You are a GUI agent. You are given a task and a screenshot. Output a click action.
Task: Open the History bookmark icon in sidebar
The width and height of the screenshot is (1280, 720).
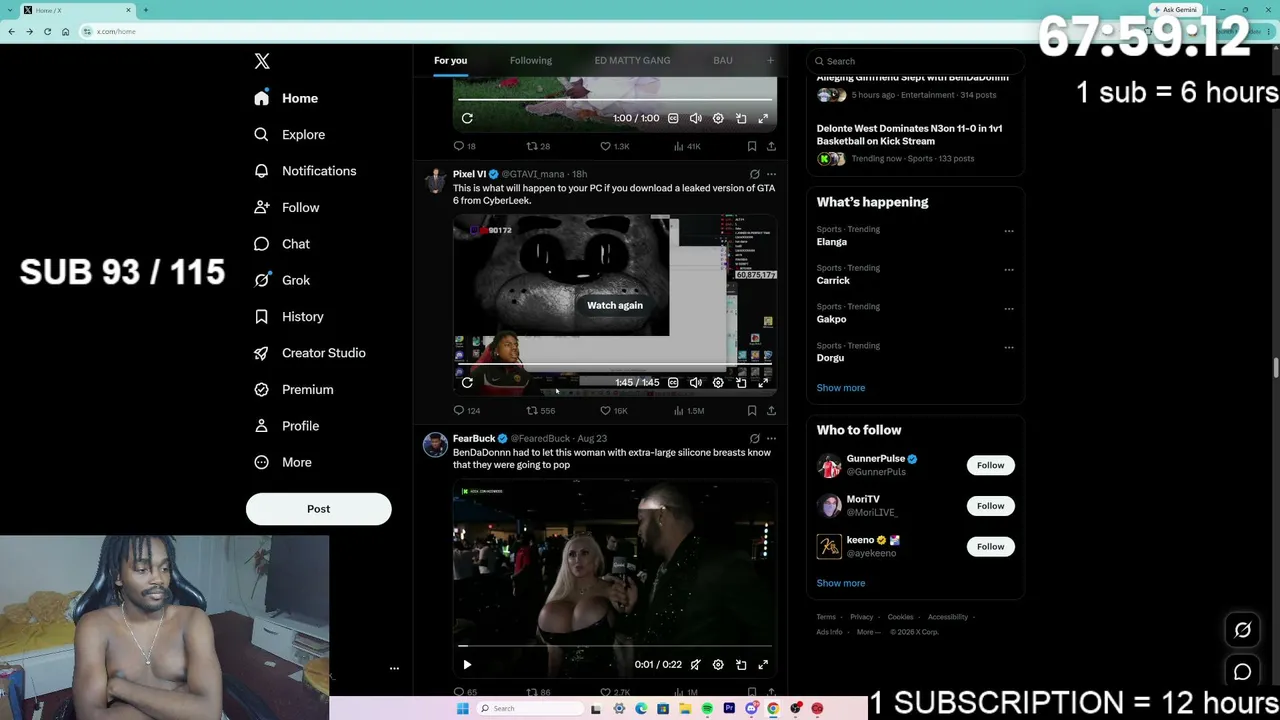[261, 317]
